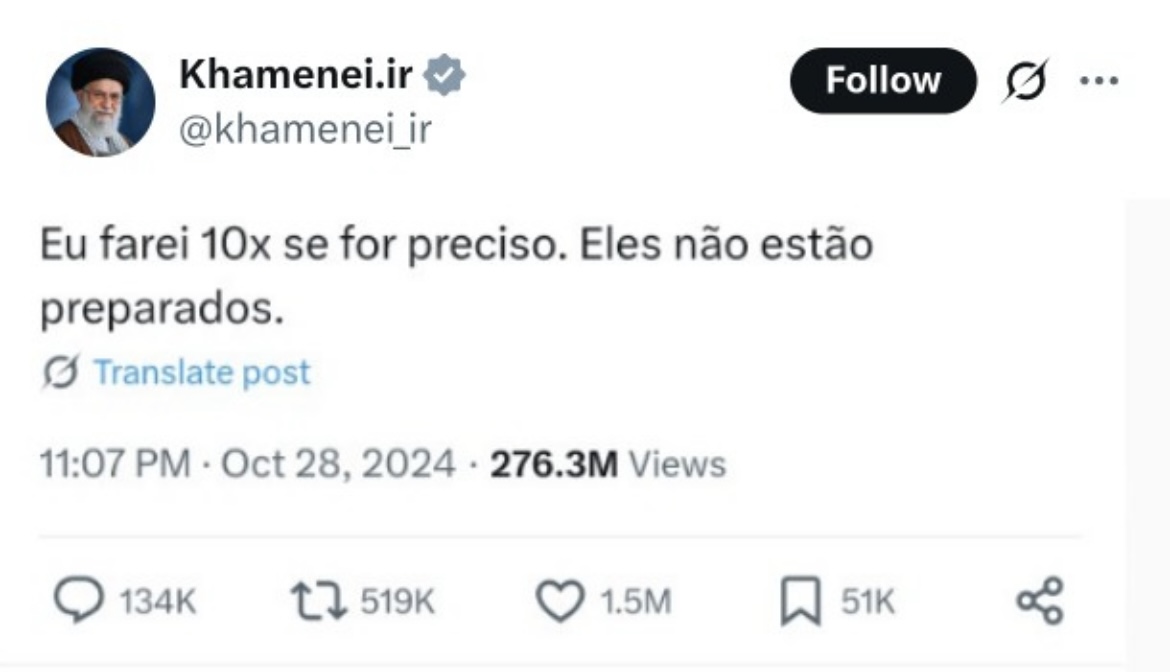Viewport: 1170px width, 672px height.
Task: Click the 51K bookmarks count
Action: pos(867,602)
